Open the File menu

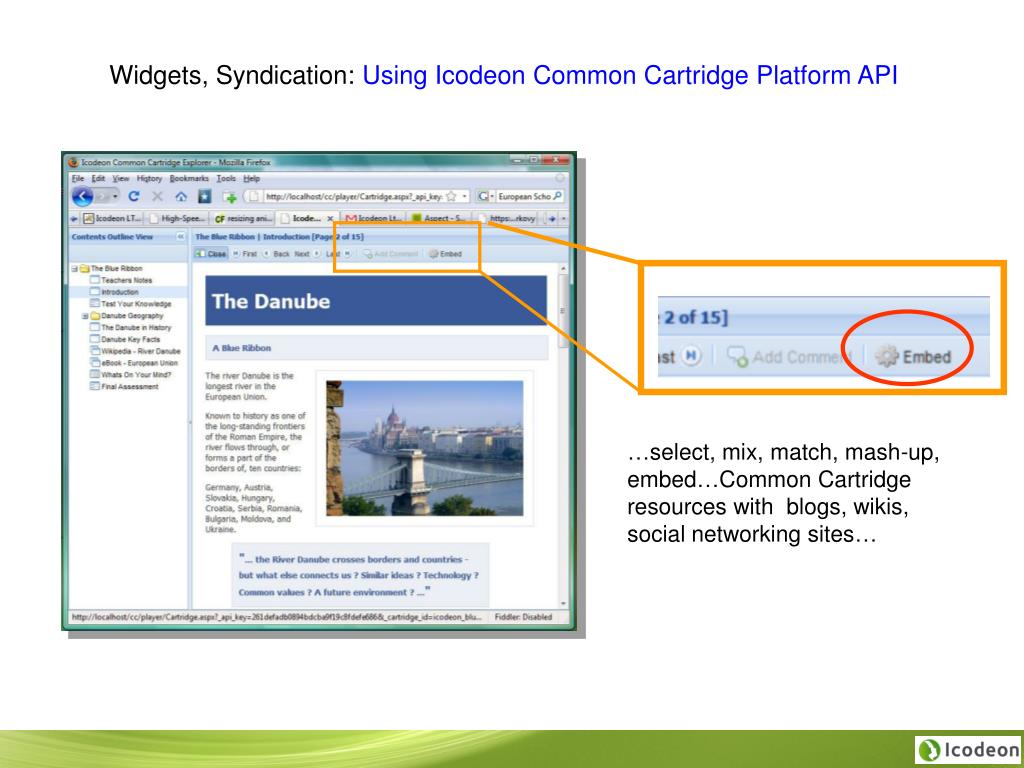78,178
